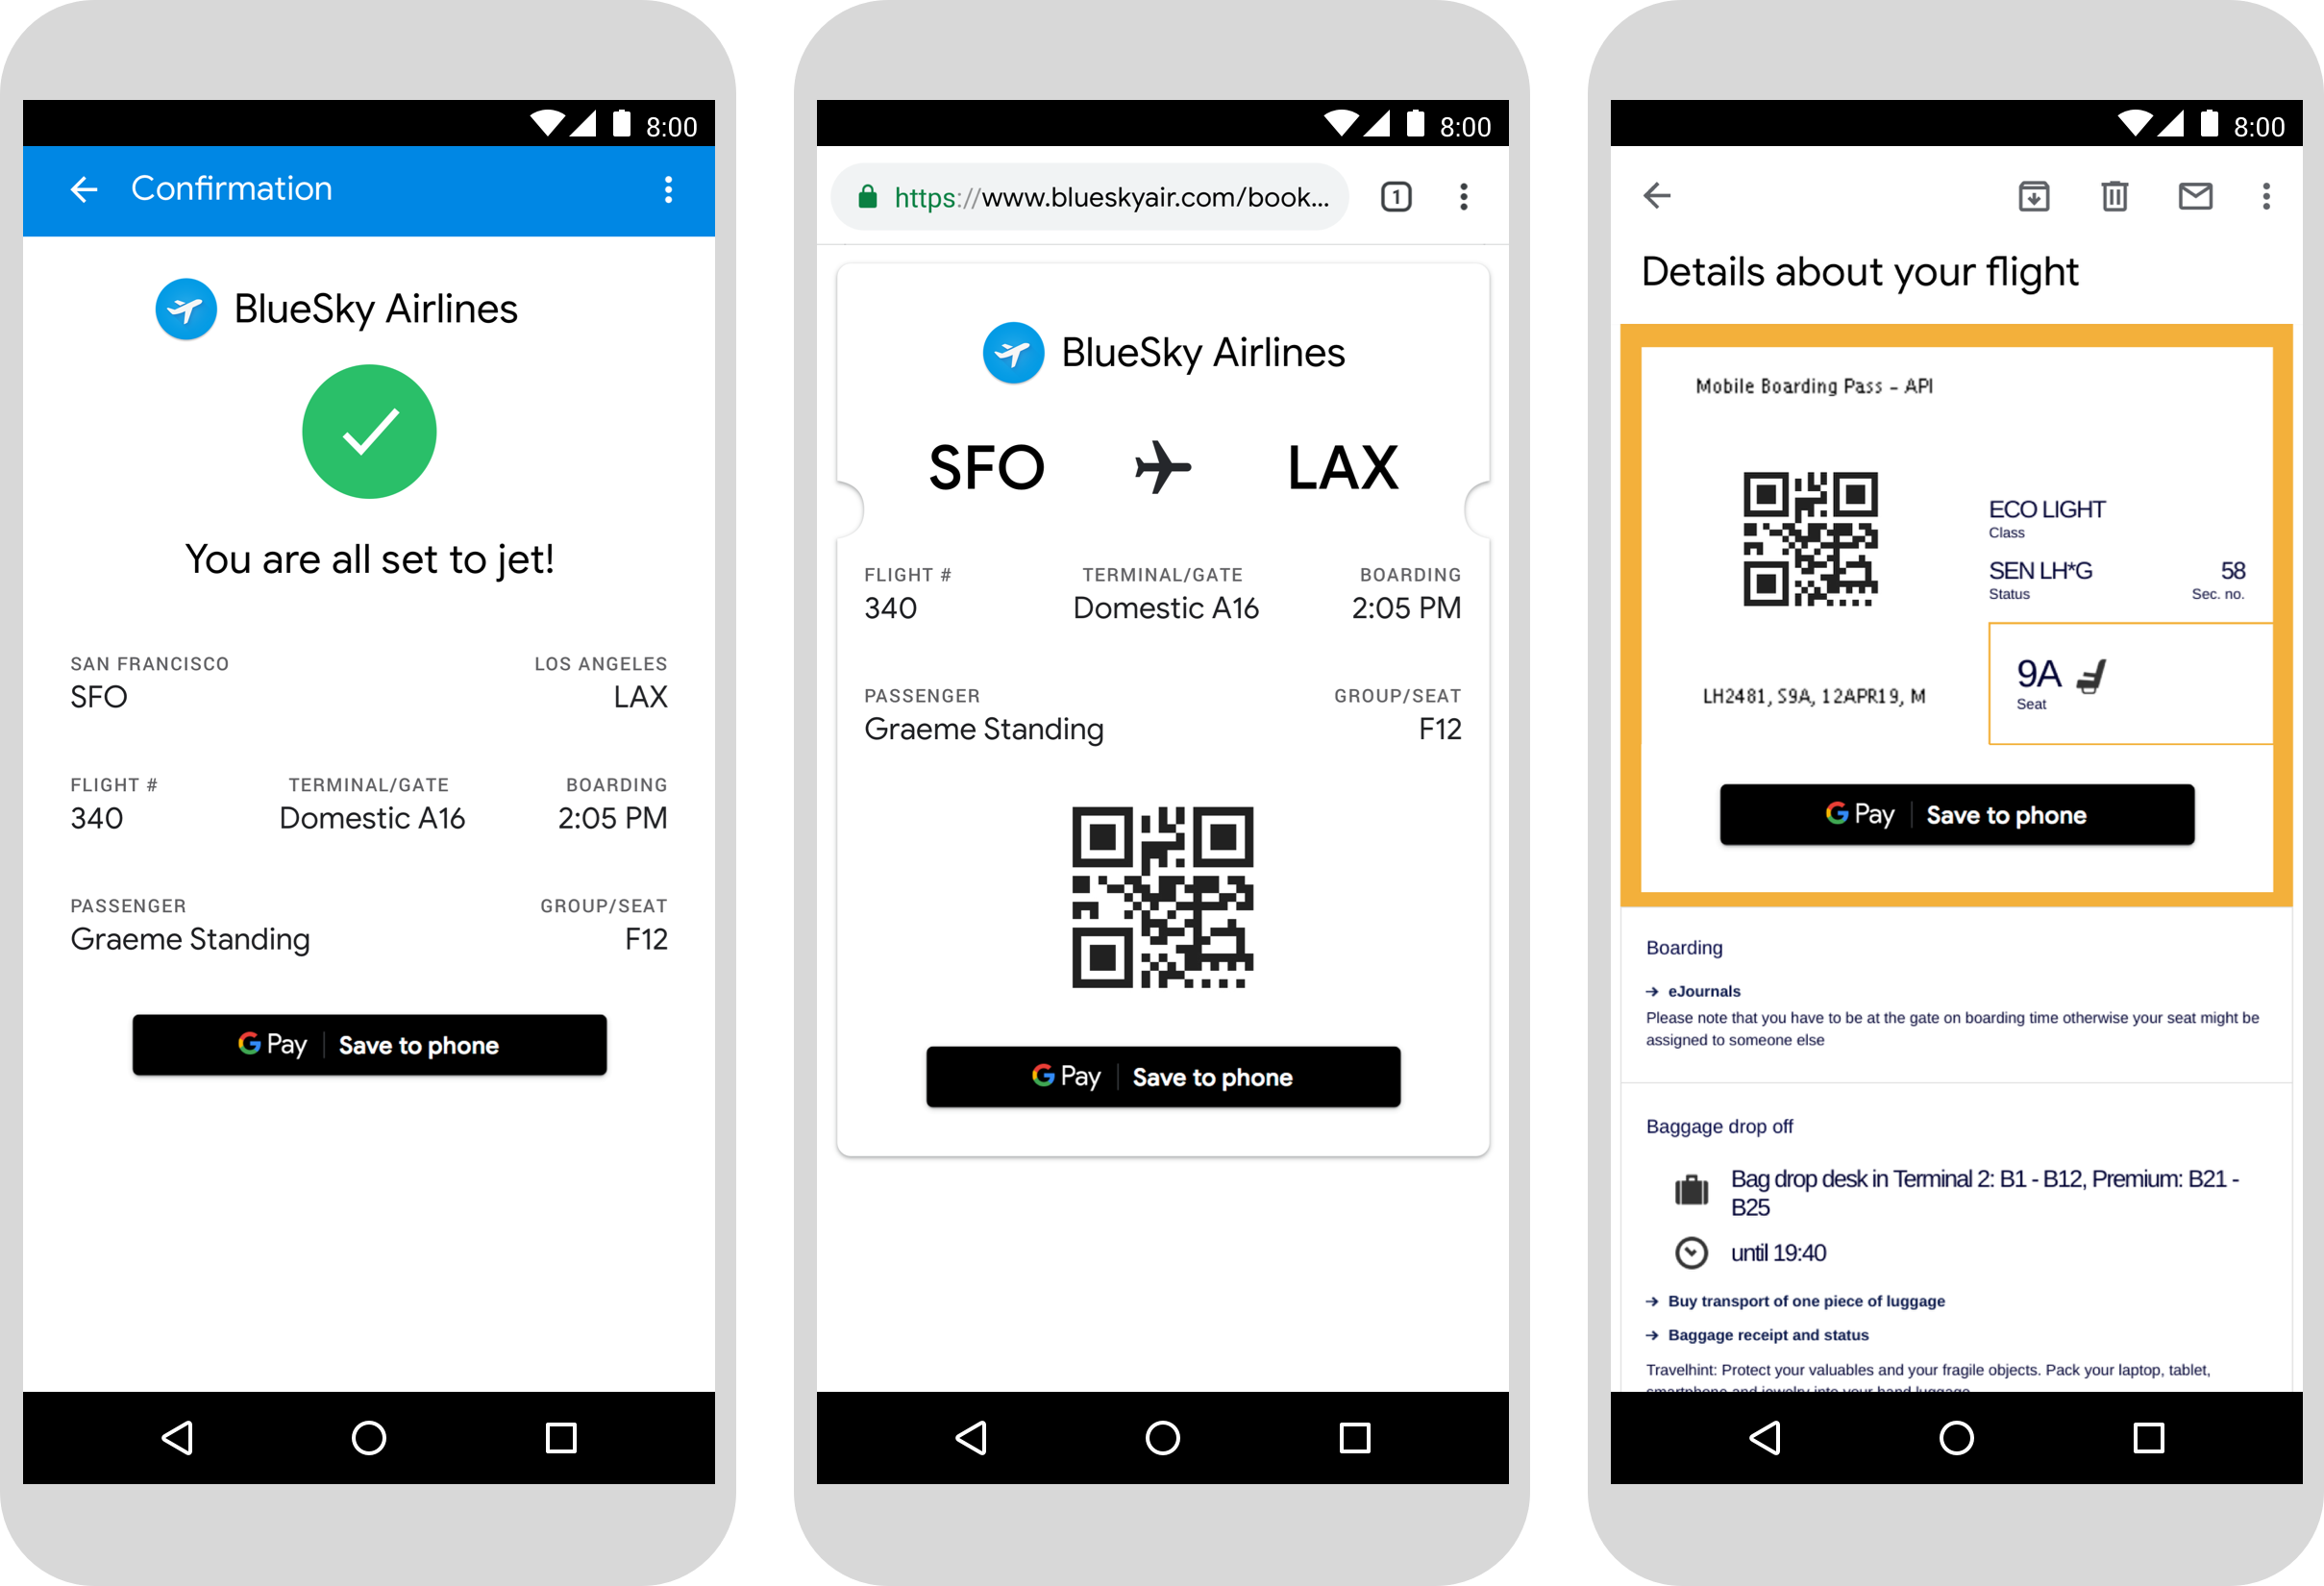
Task: Click the flight arrow icon between SFO and LAX
Action: tap(1164, 466)
